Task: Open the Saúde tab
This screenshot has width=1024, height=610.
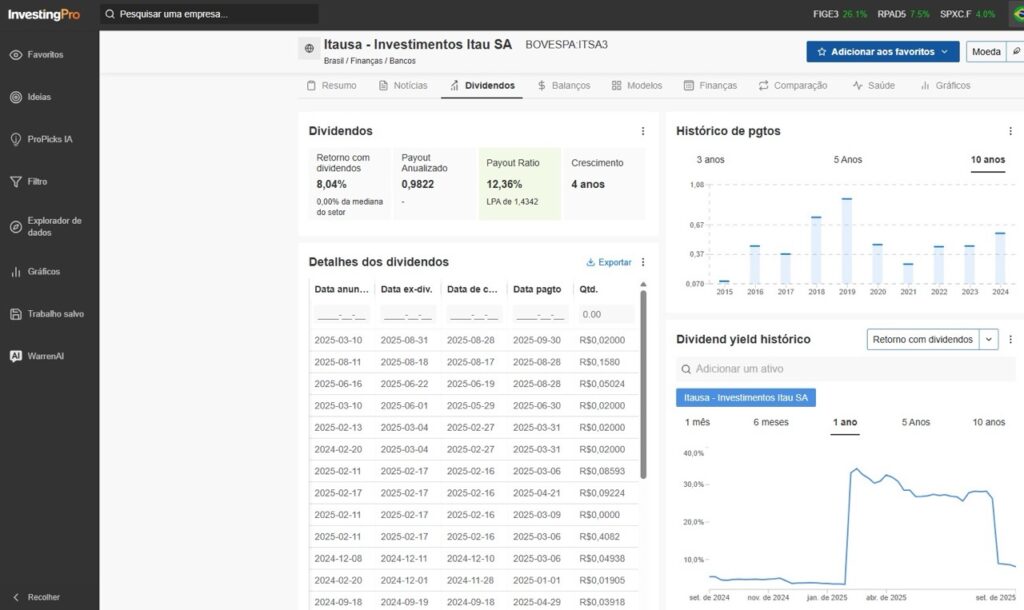Action: (x=873, y=86)
